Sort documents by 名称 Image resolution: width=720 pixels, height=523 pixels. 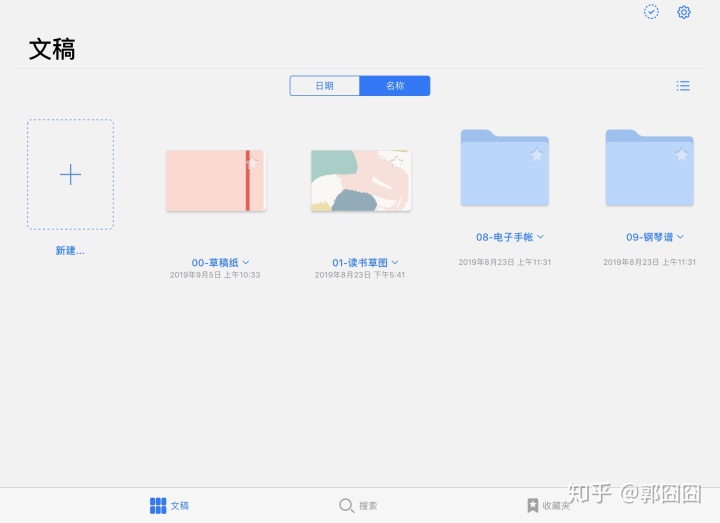click(395, 86)
